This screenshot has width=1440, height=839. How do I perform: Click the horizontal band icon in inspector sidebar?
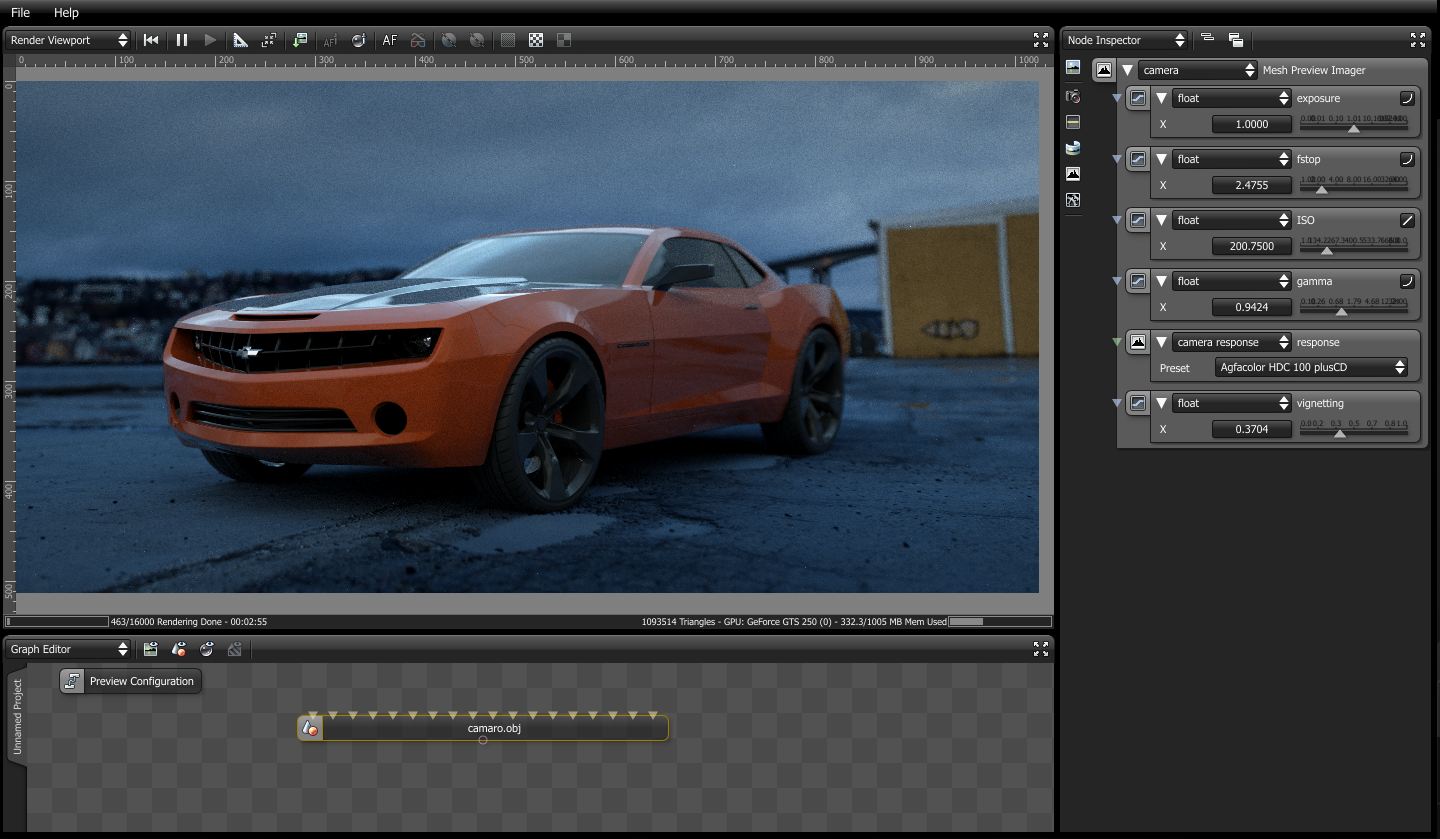tap(1073, 122)
